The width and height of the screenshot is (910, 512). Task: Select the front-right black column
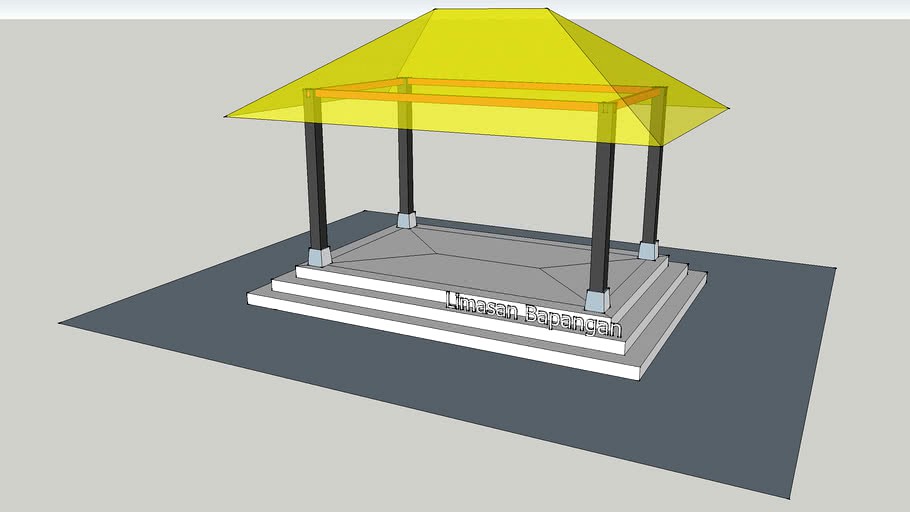[x=602, y=220]
